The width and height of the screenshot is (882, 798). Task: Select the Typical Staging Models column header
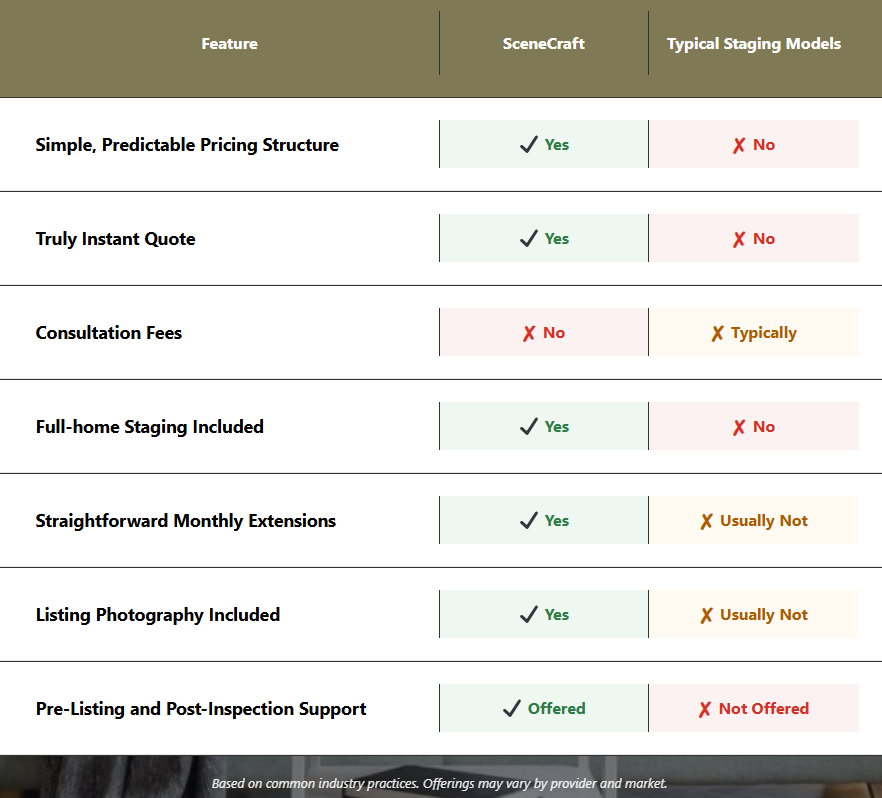click(x=753, y=44)
